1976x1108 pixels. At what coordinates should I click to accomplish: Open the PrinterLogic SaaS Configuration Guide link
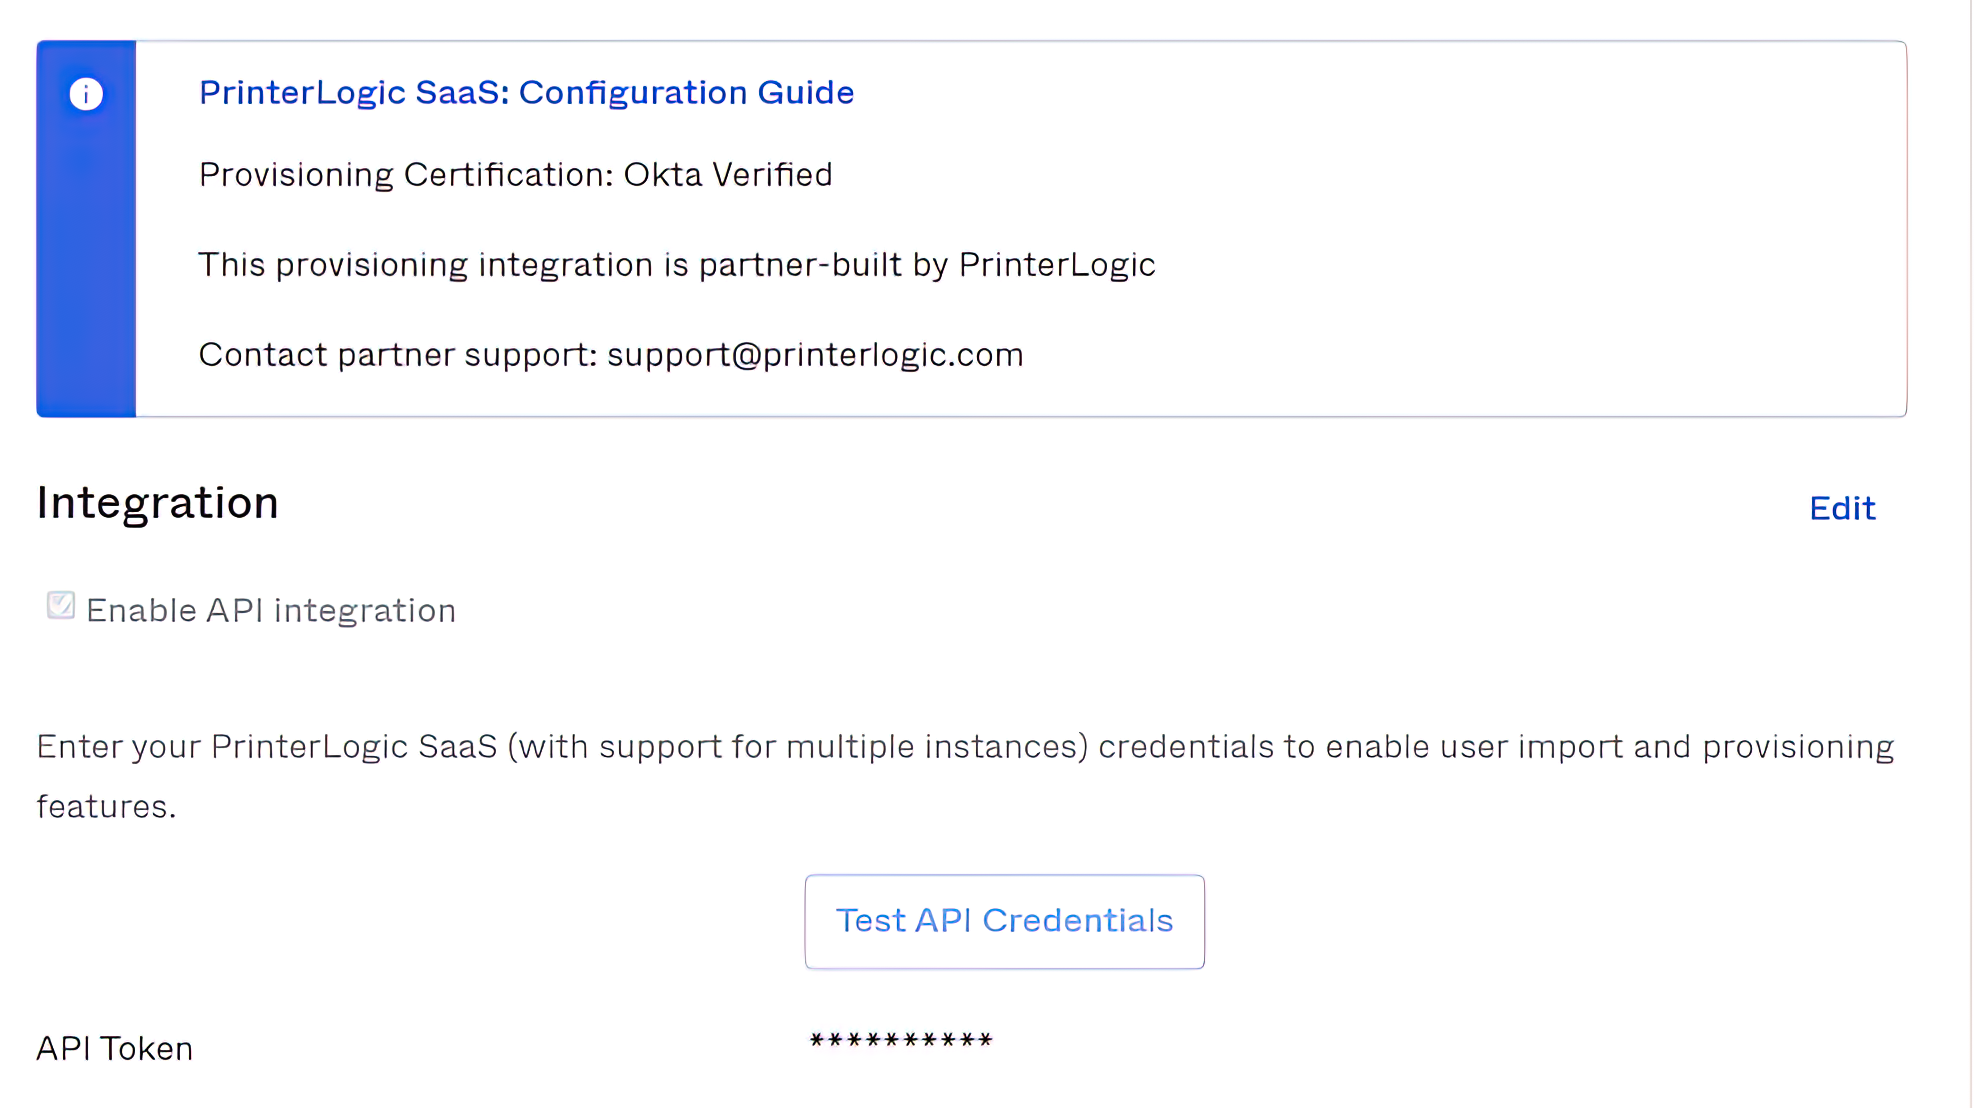[526, 92]
